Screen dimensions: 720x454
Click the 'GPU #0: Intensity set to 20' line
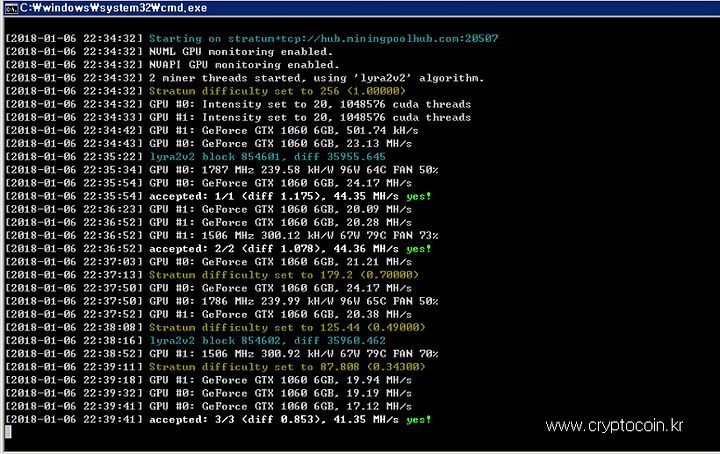[x=238, y=104]
